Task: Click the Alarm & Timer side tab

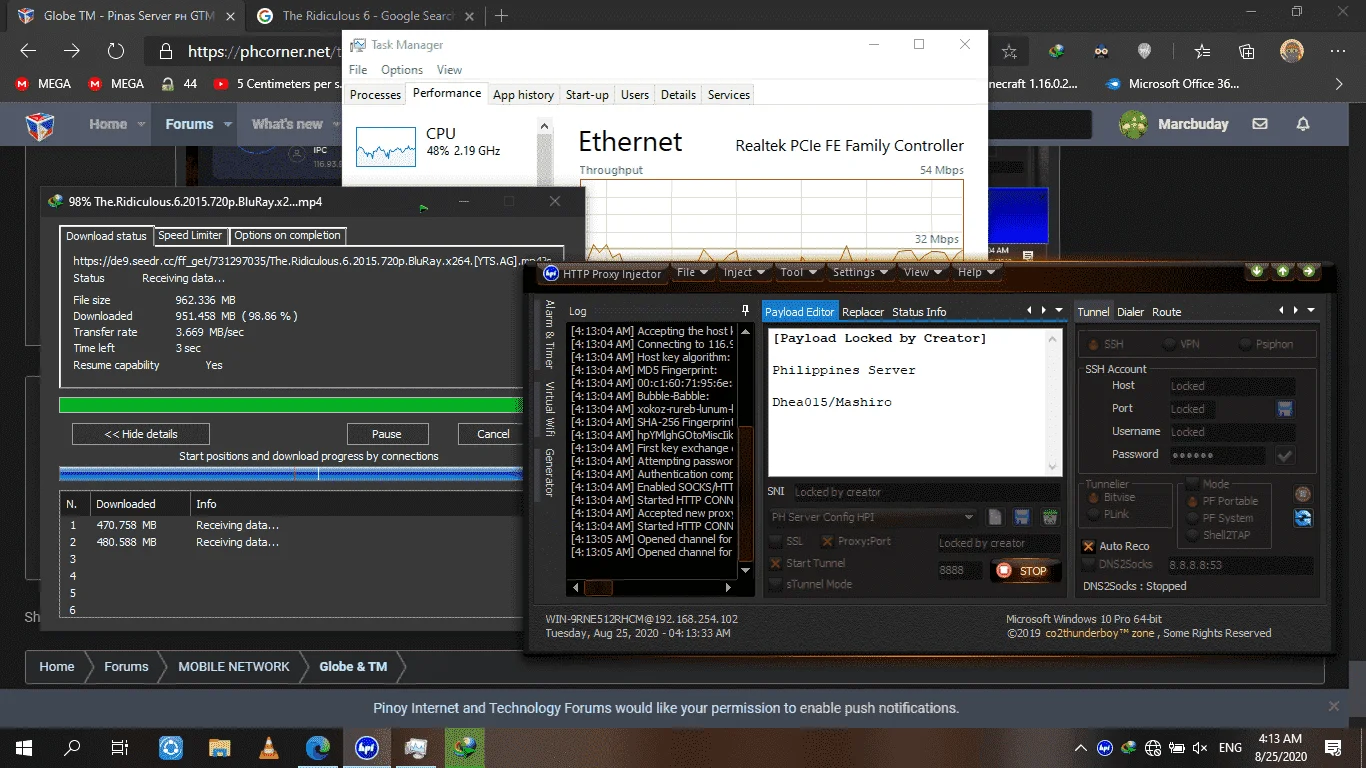Action: pyautogui.click(x=549, y=334)
